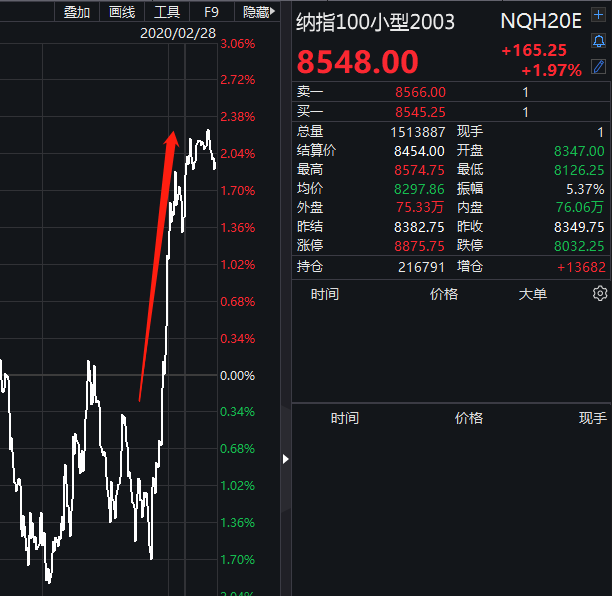Open the 工具 tools menu

point(167,12)
